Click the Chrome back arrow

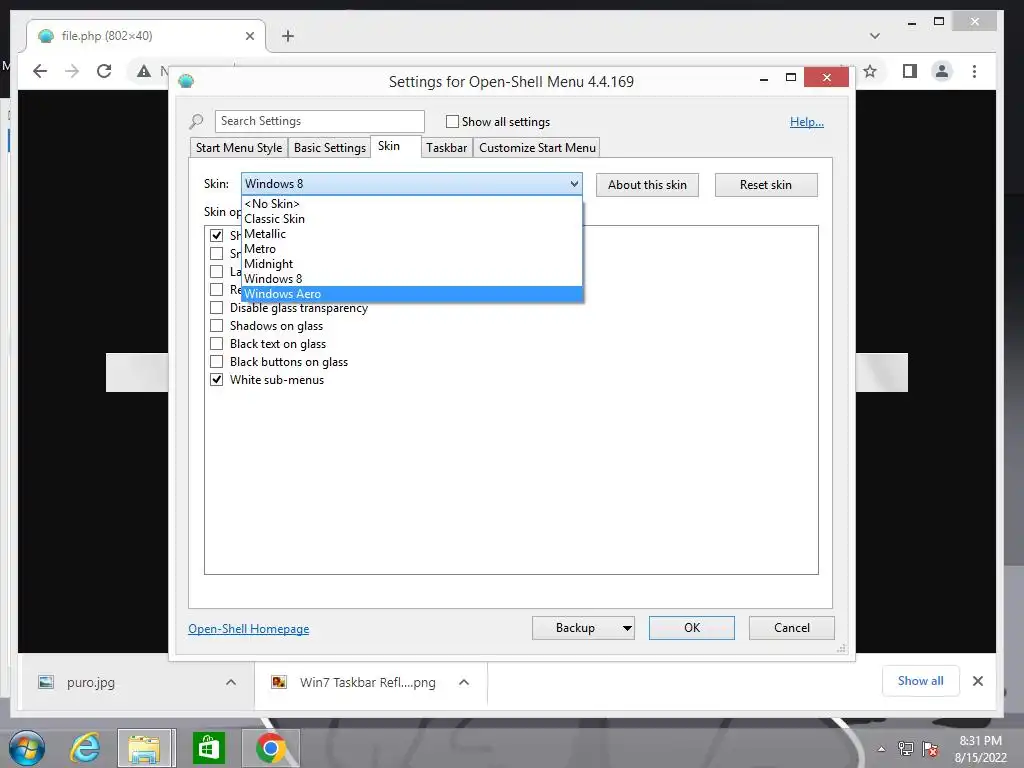[40, 71]
